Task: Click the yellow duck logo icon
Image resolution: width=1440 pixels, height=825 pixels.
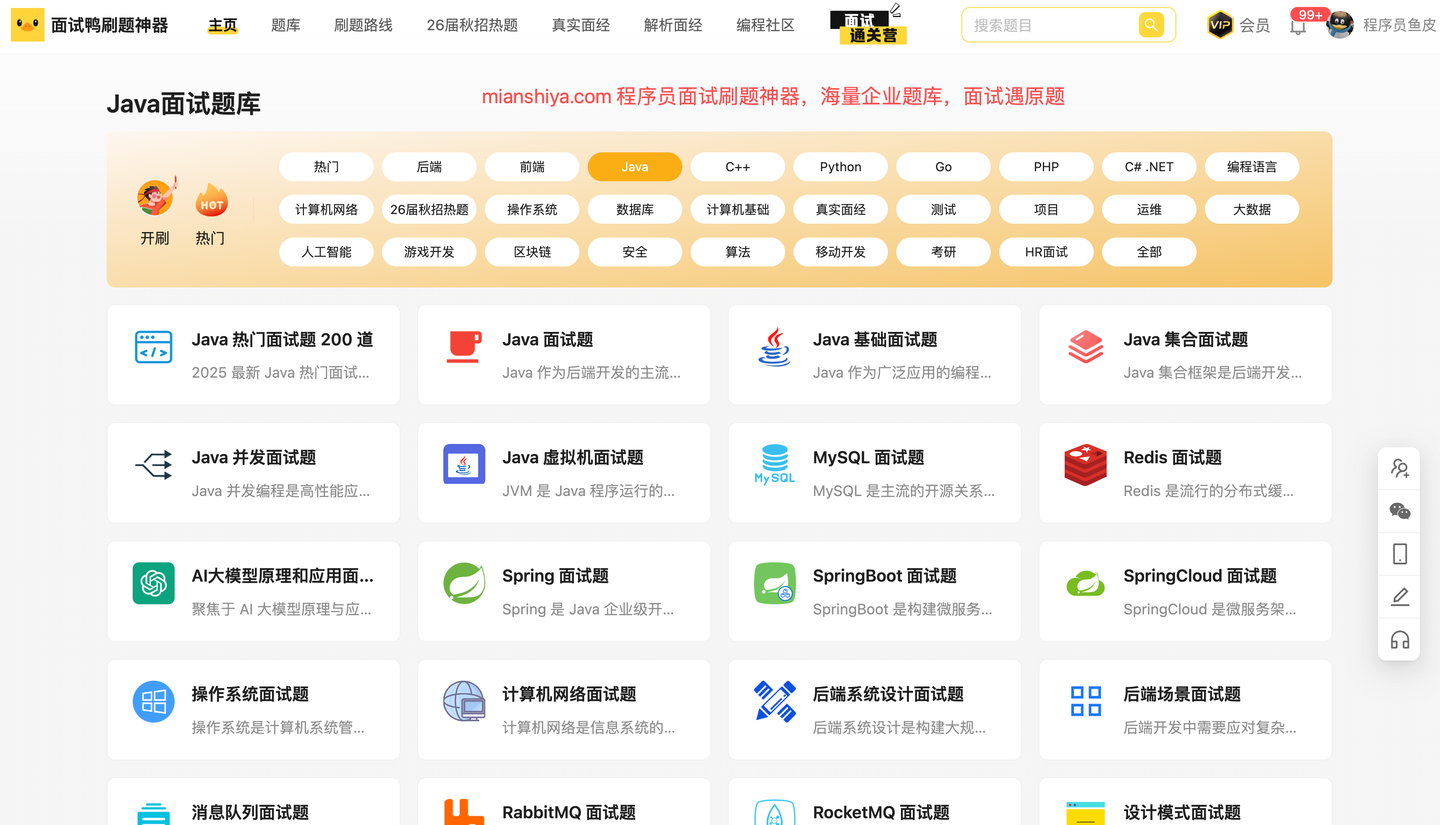Action: pyautogui.click(x=27, y=25)
